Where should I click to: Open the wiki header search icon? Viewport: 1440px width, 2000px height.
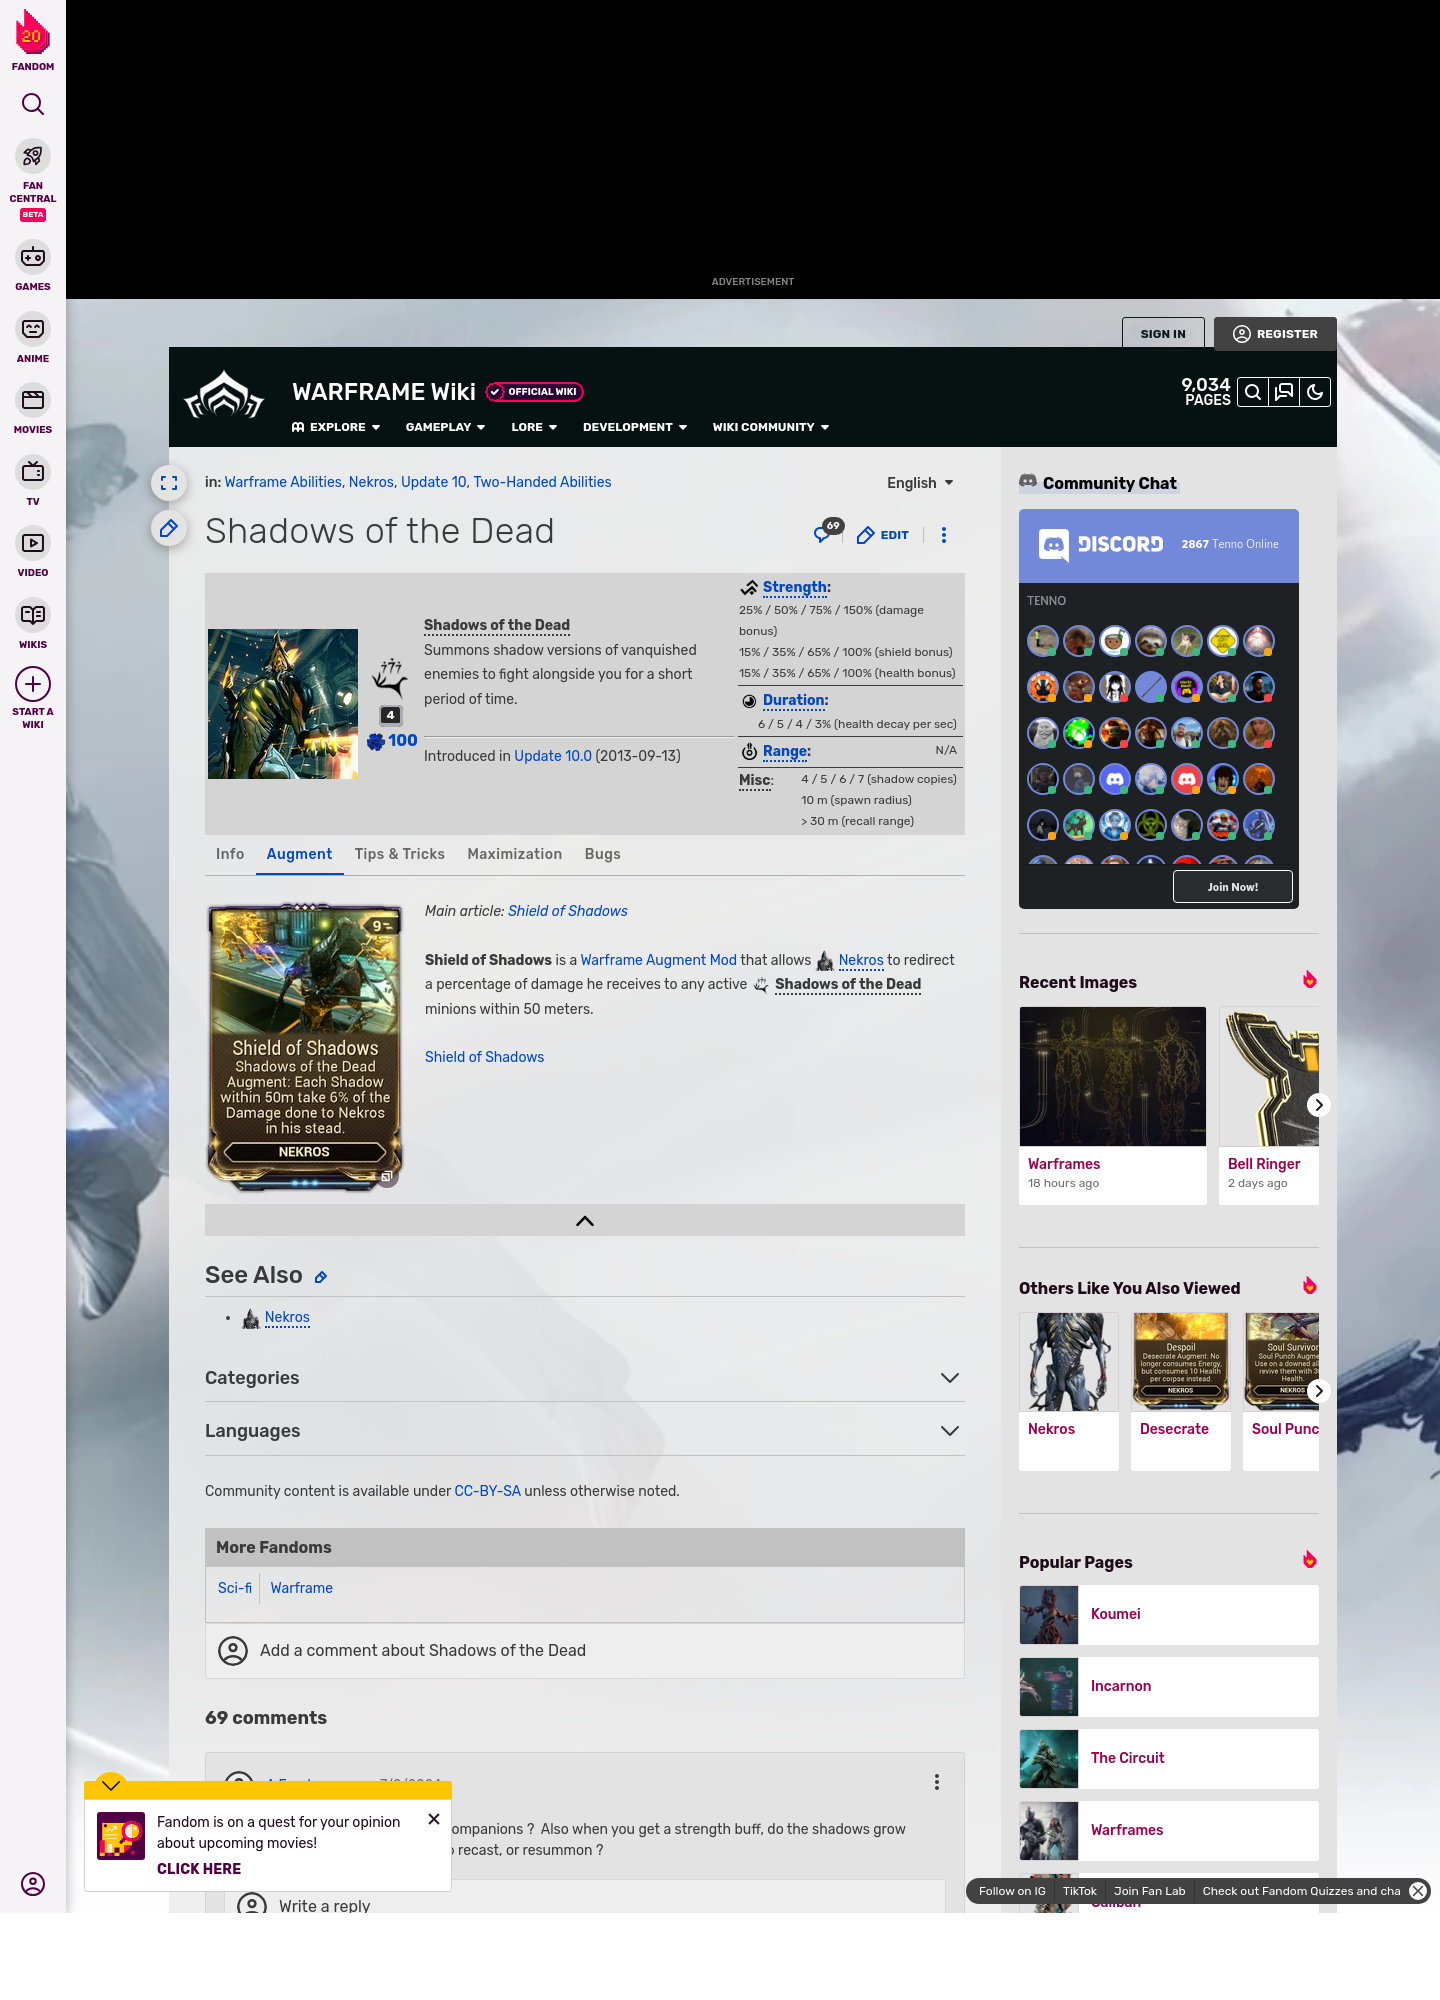pos(1253,392)
